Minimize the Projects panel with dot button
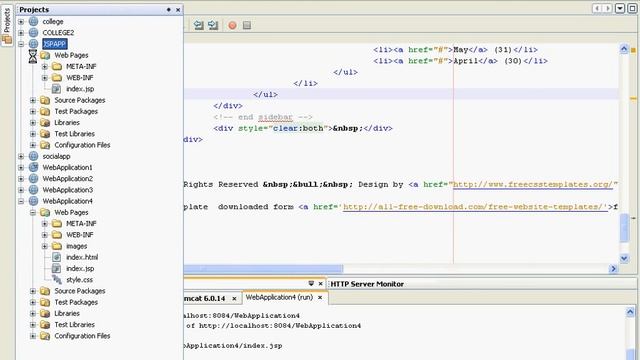 click(x=169, y=9)
